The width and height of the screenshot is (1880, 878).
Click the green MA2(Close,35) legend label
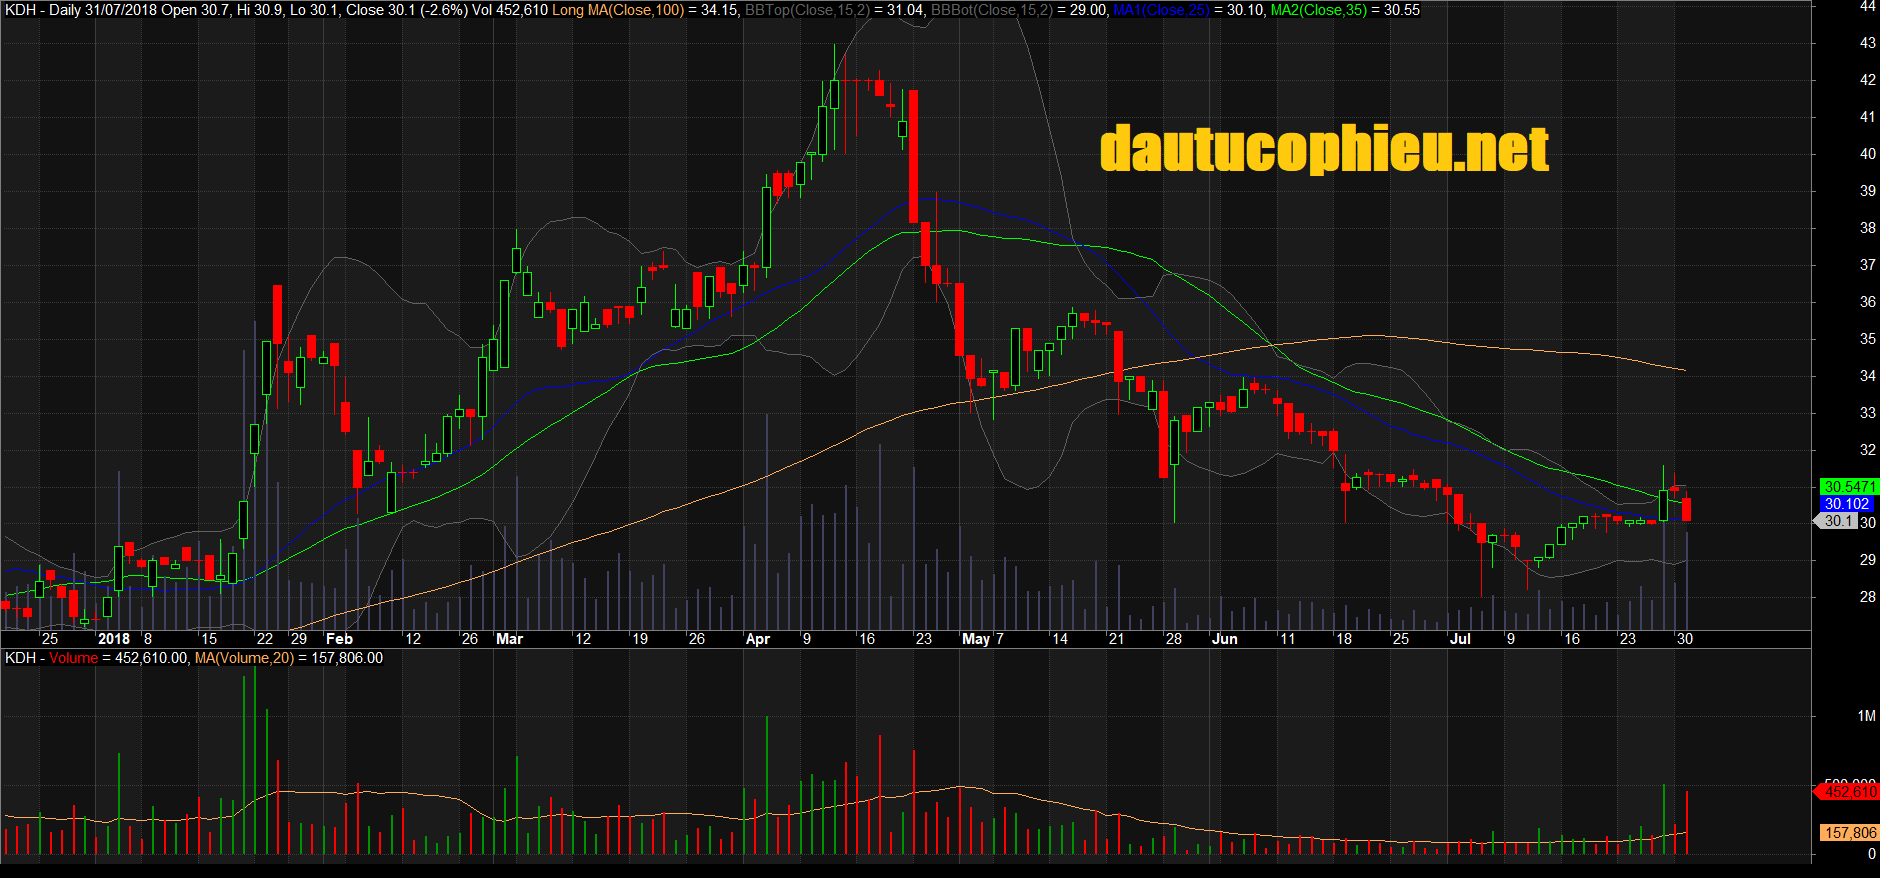tap(1318, 10)
